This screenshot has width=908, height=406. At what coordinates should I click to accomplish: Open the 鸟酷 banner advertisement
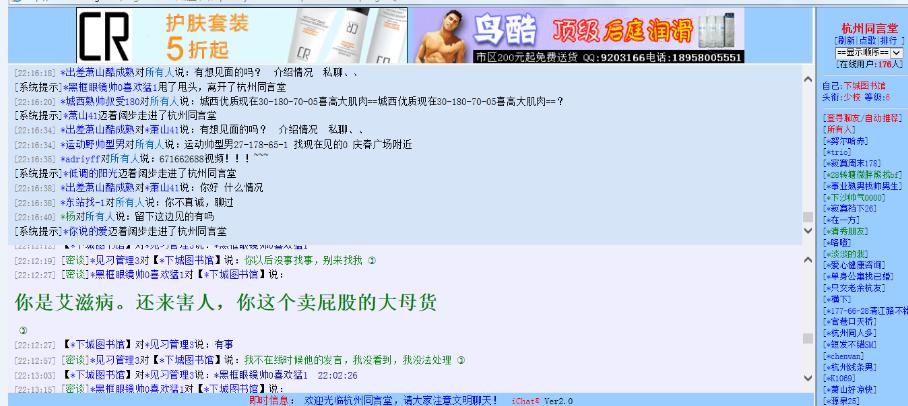[x=575, y=36]
